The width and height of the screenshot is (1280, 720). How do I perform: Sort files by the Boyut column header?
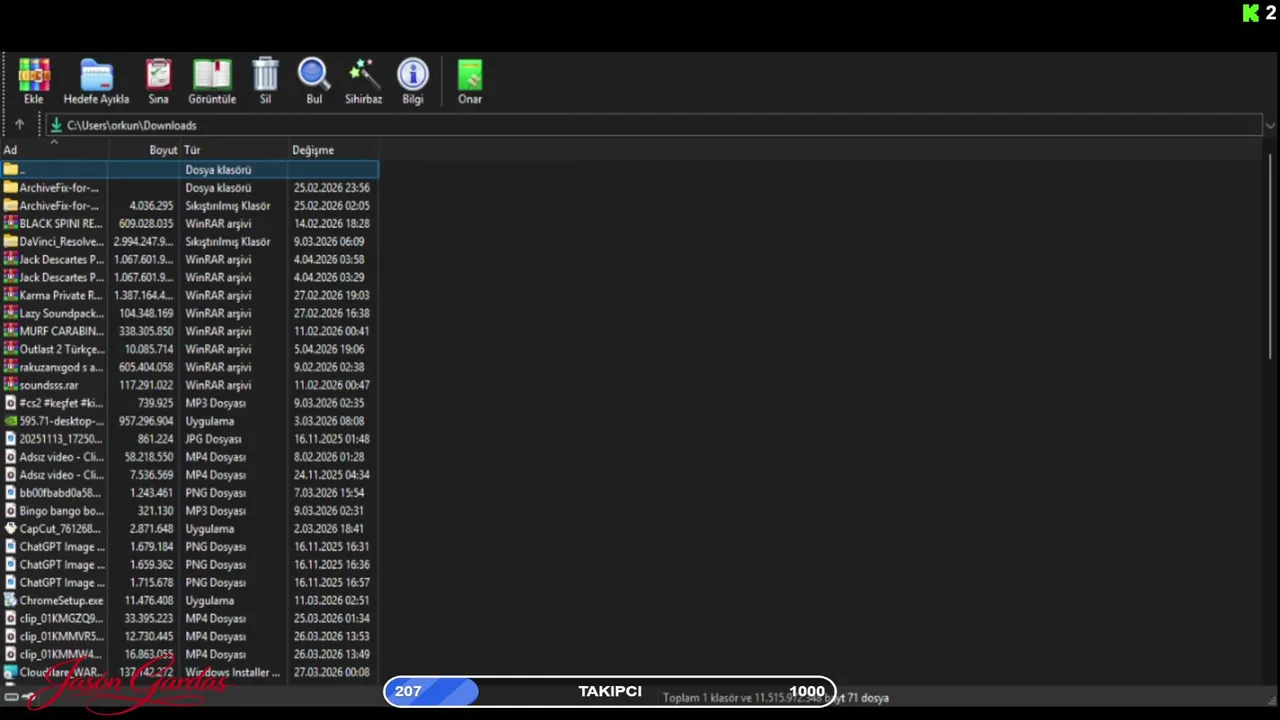click(144, 150)
